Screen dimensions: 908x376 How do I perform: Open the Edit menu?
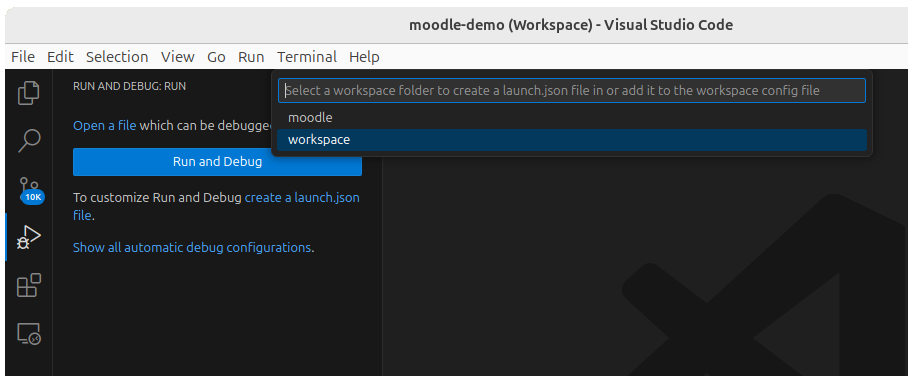60,57
